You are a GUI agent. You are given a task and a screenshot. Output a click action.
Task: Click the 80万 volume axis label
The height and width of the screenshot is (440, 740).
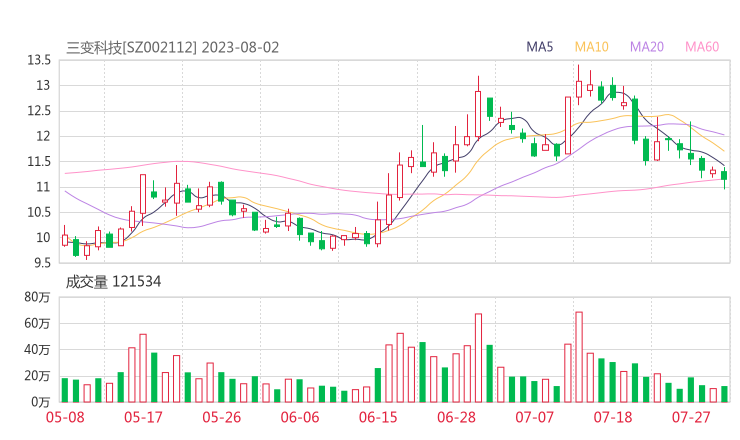tap(37, 297)
